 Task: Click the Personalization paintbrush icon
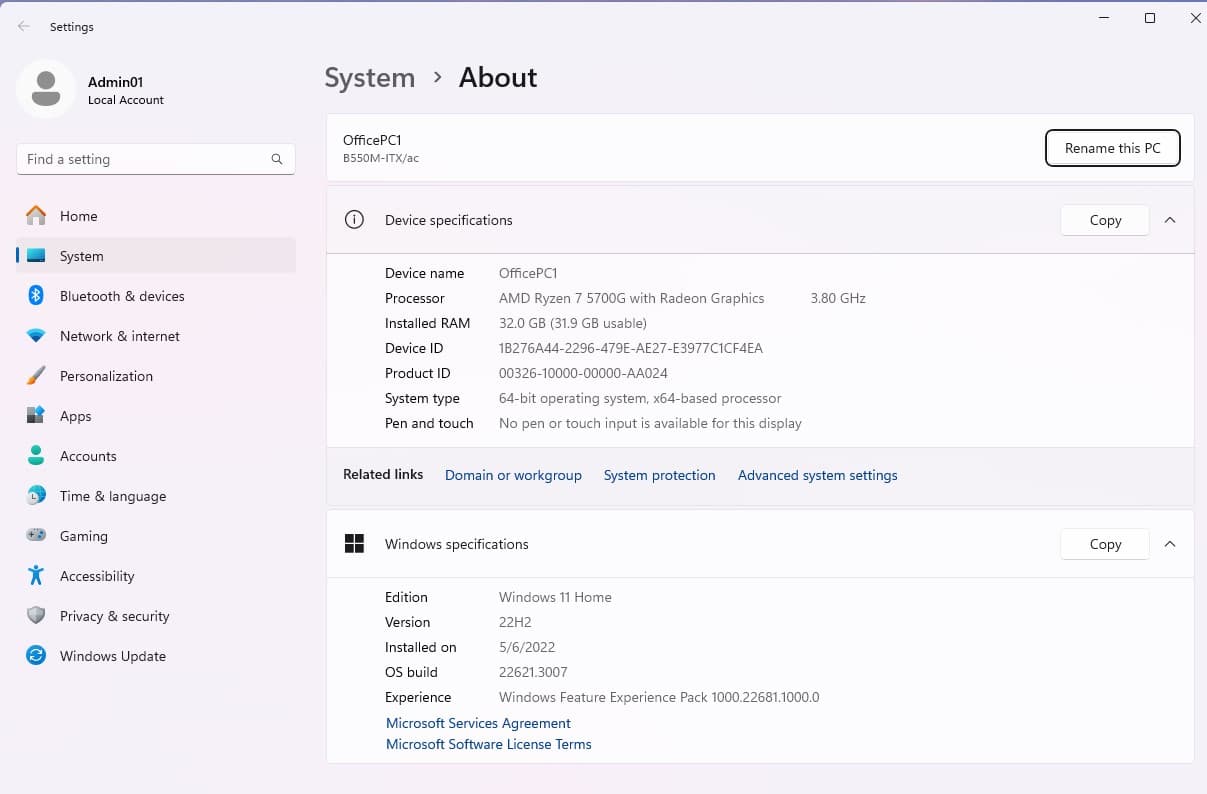(x=36, y=376)
